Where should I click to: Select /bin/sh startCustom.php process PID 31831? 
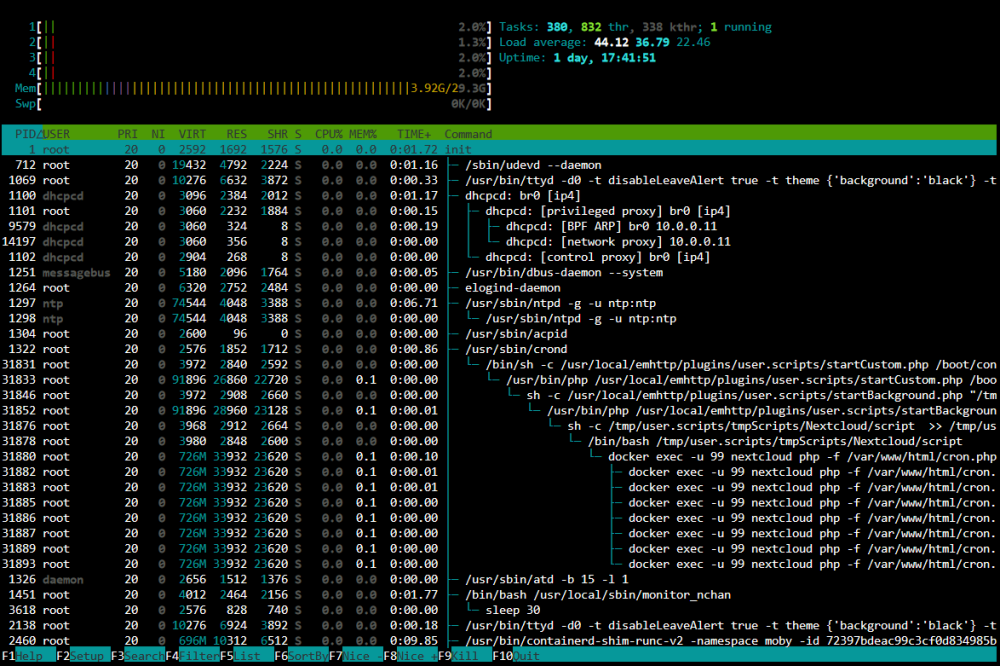click(499, 364)
